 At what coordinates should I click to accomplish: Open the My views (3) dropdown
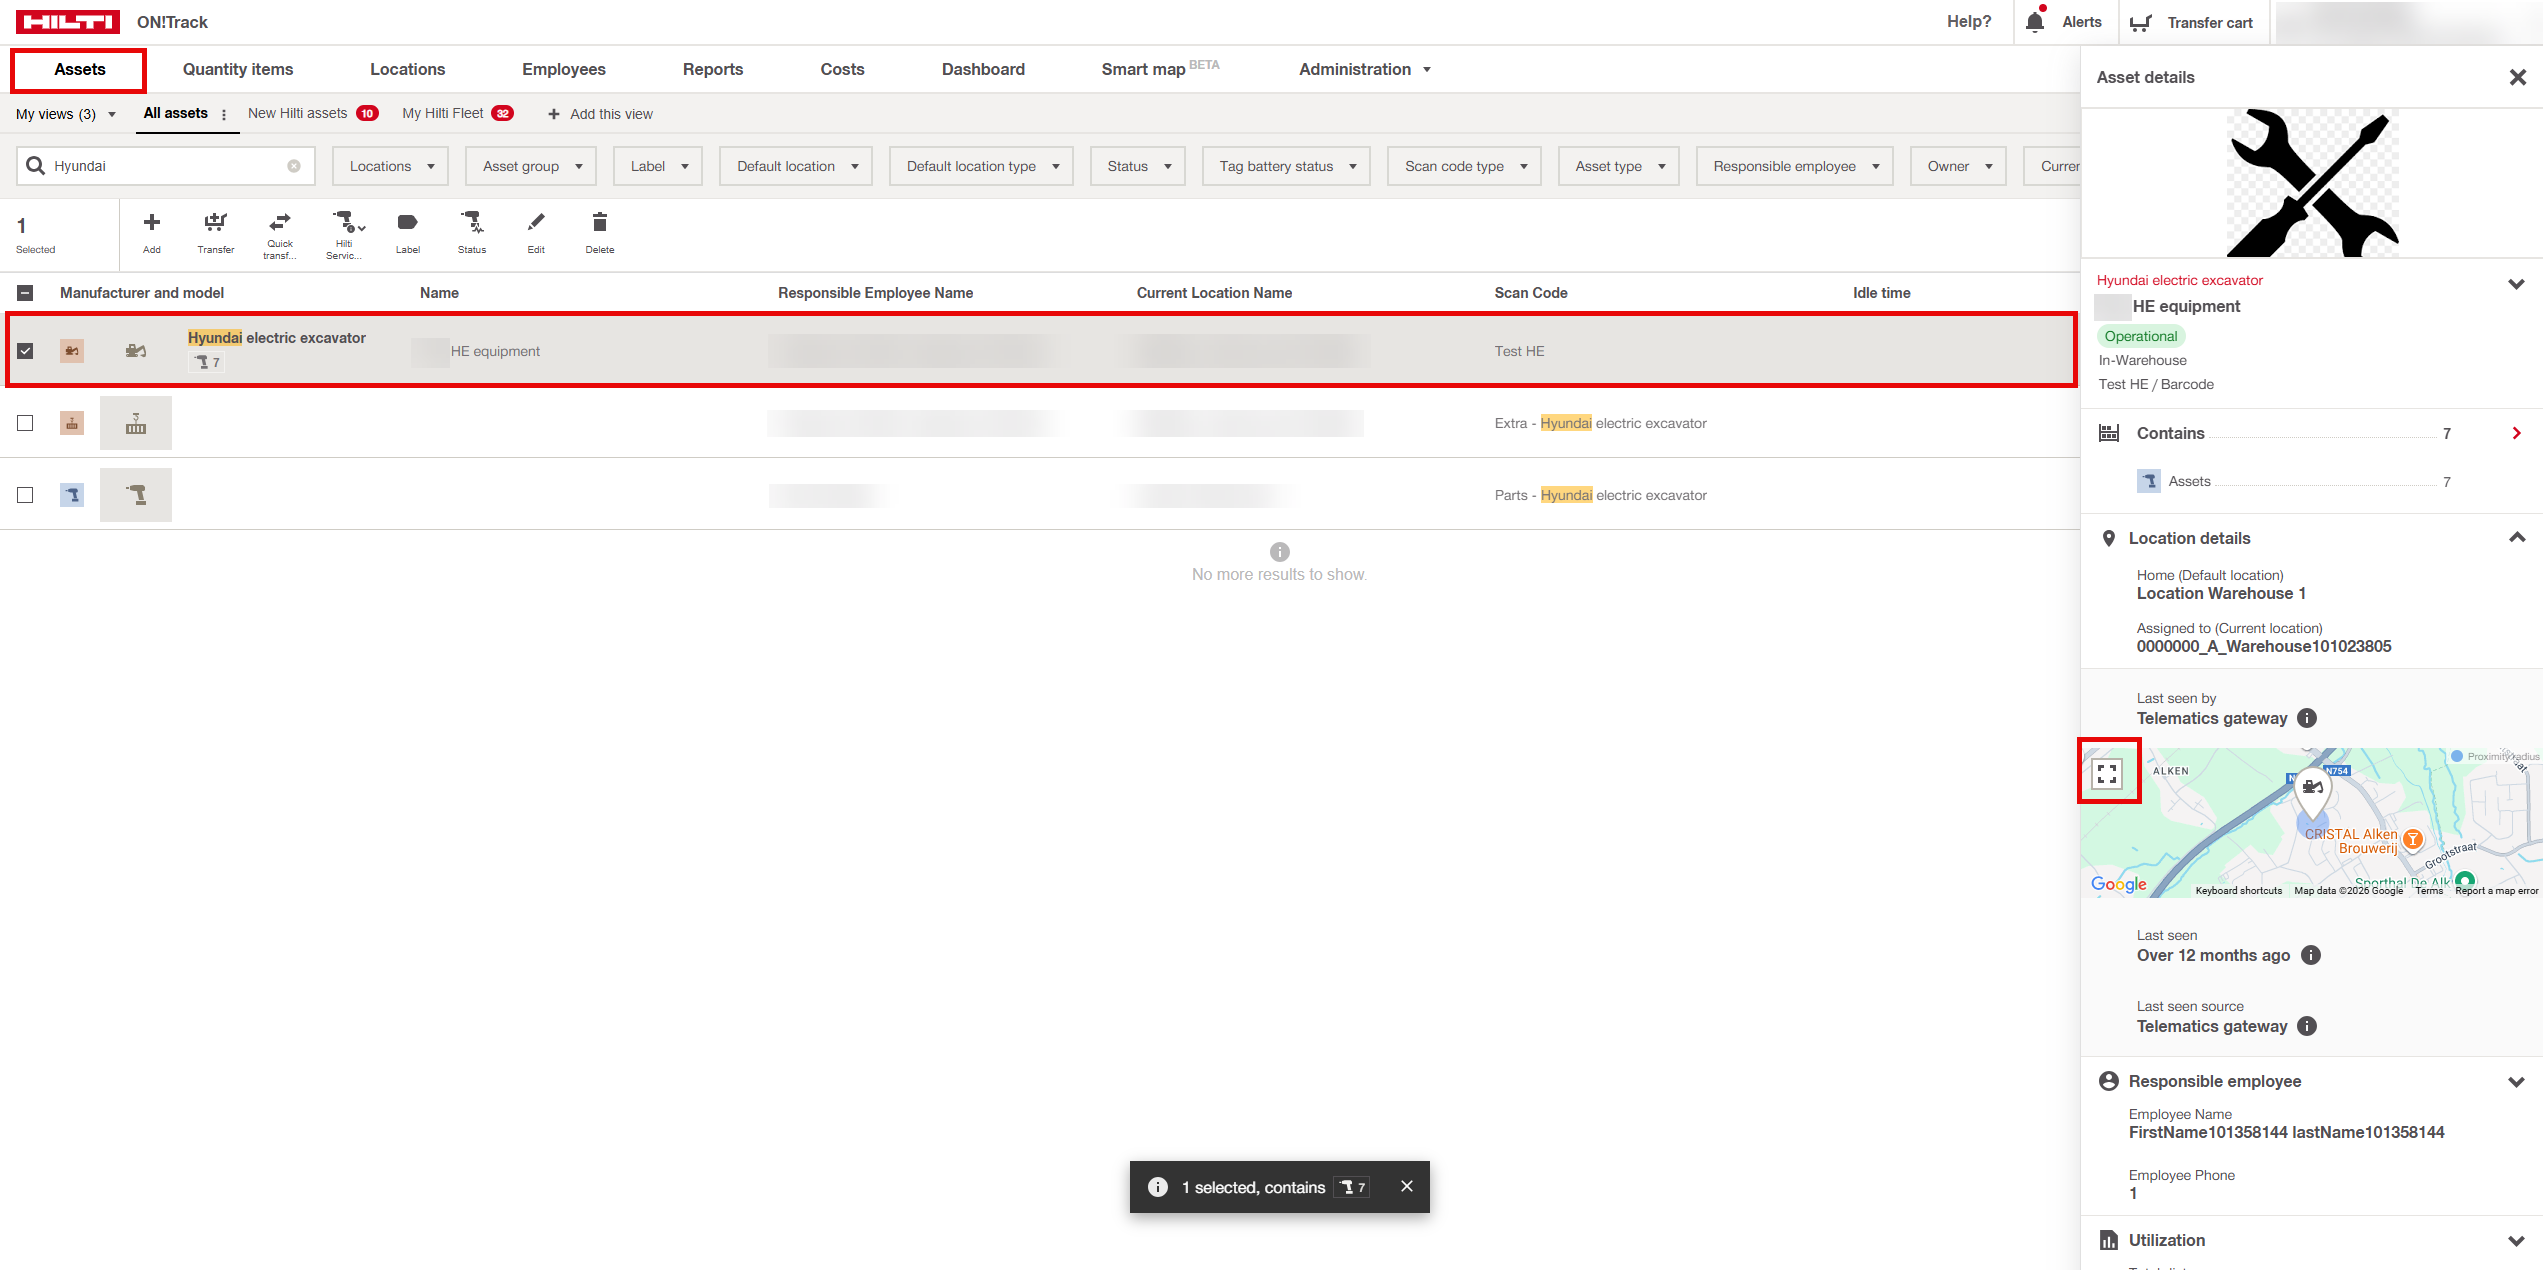66,114
